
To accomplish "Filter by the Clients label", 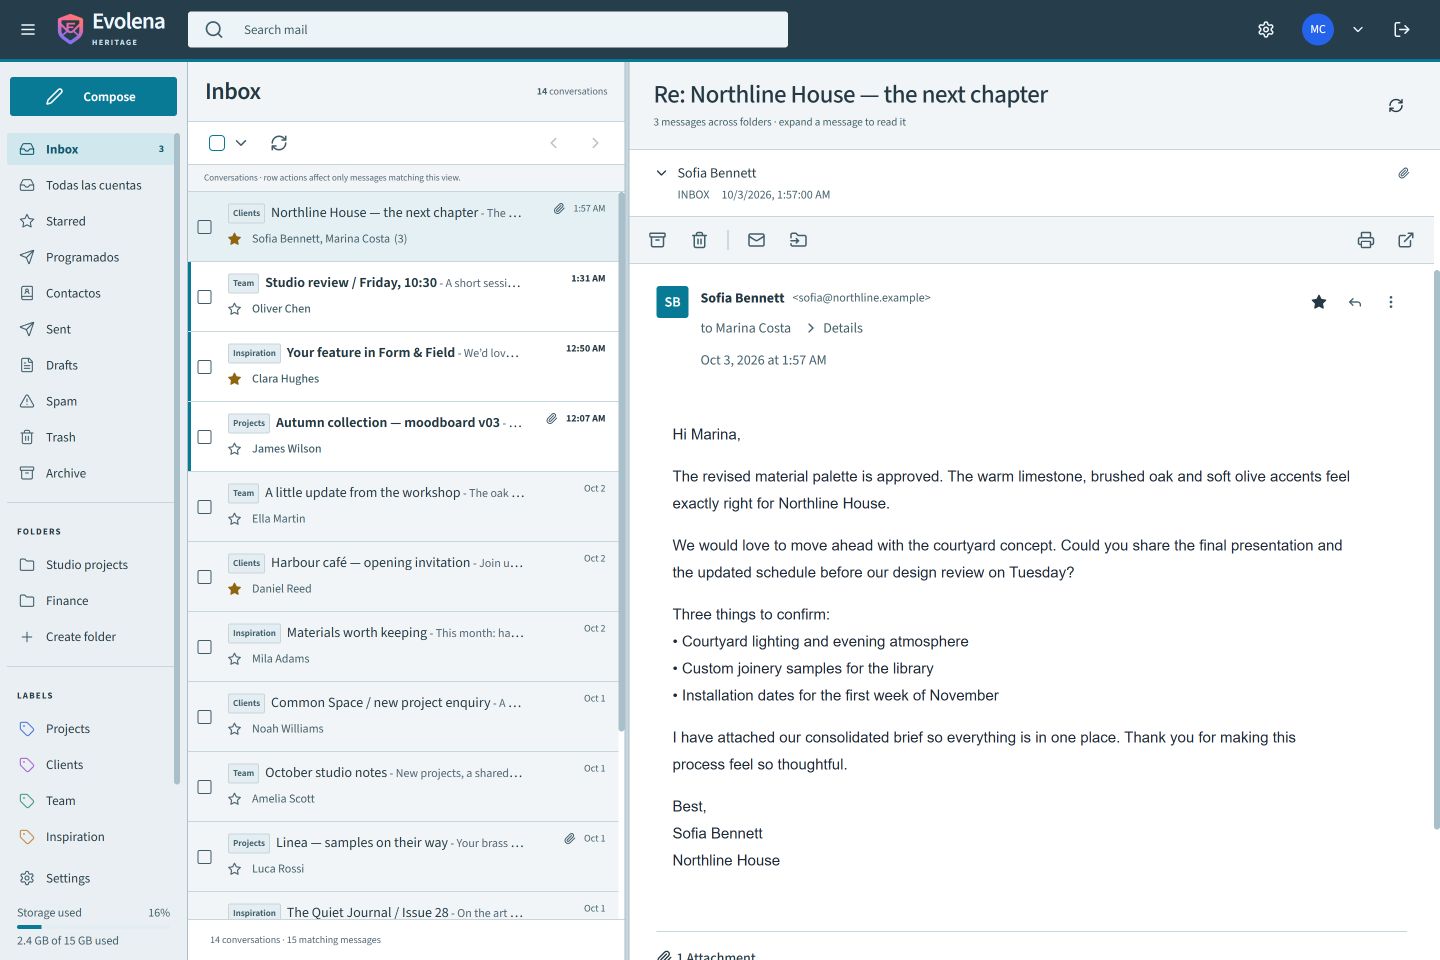I will point(91,765).
